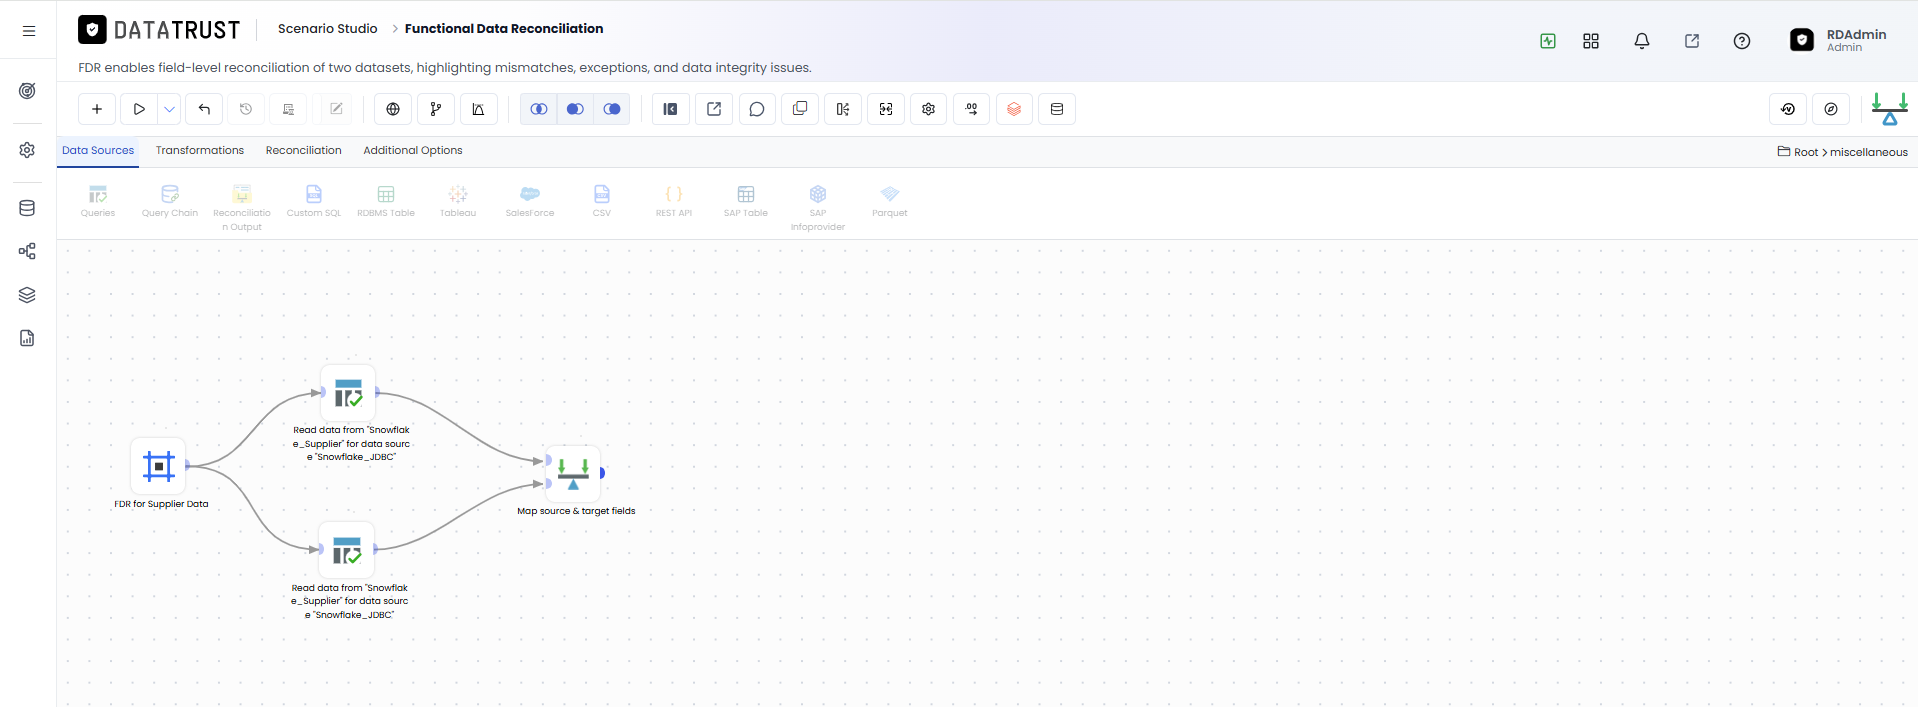Click the undo arrow toolbar button
This screenshot has width=1918, height=707.
204,109
